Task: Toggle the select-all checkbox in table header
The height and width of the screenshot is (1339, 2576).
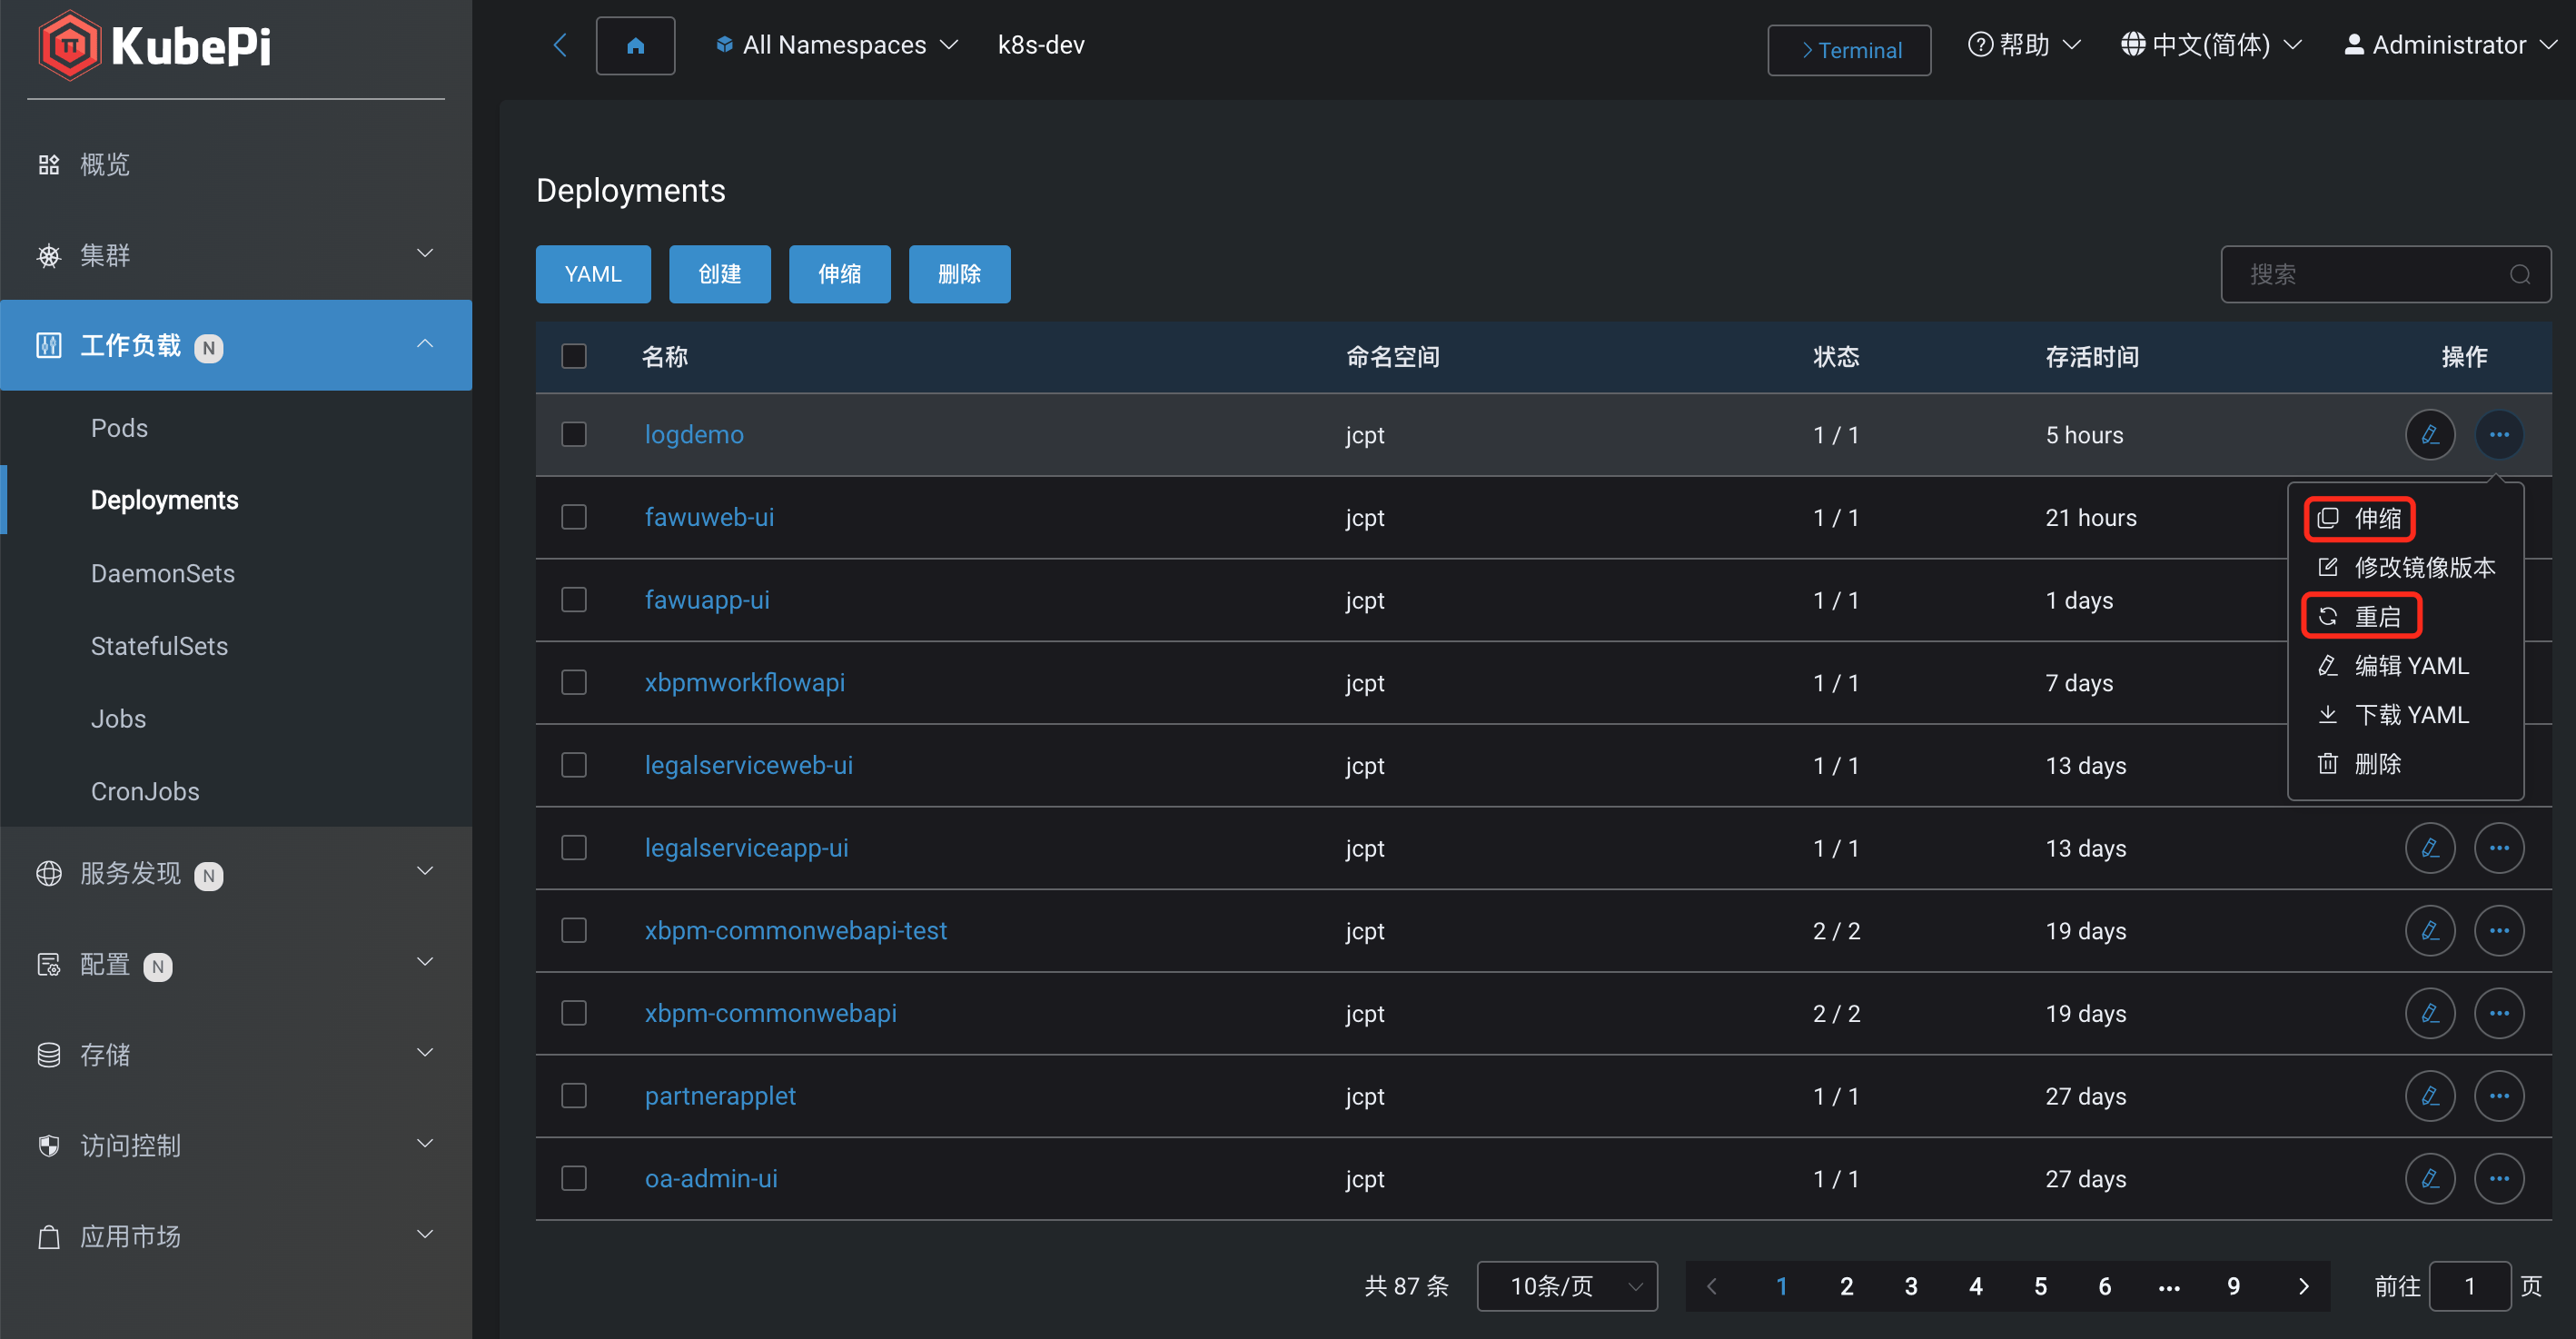Action: 574,356
